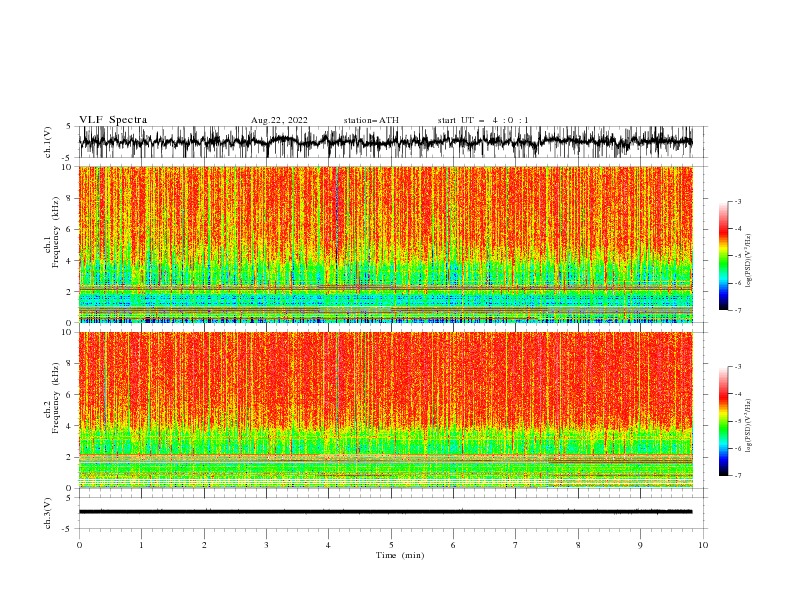Click the ch.2 PSD color bar
792x612 pixels.
[x=723, y=421]
